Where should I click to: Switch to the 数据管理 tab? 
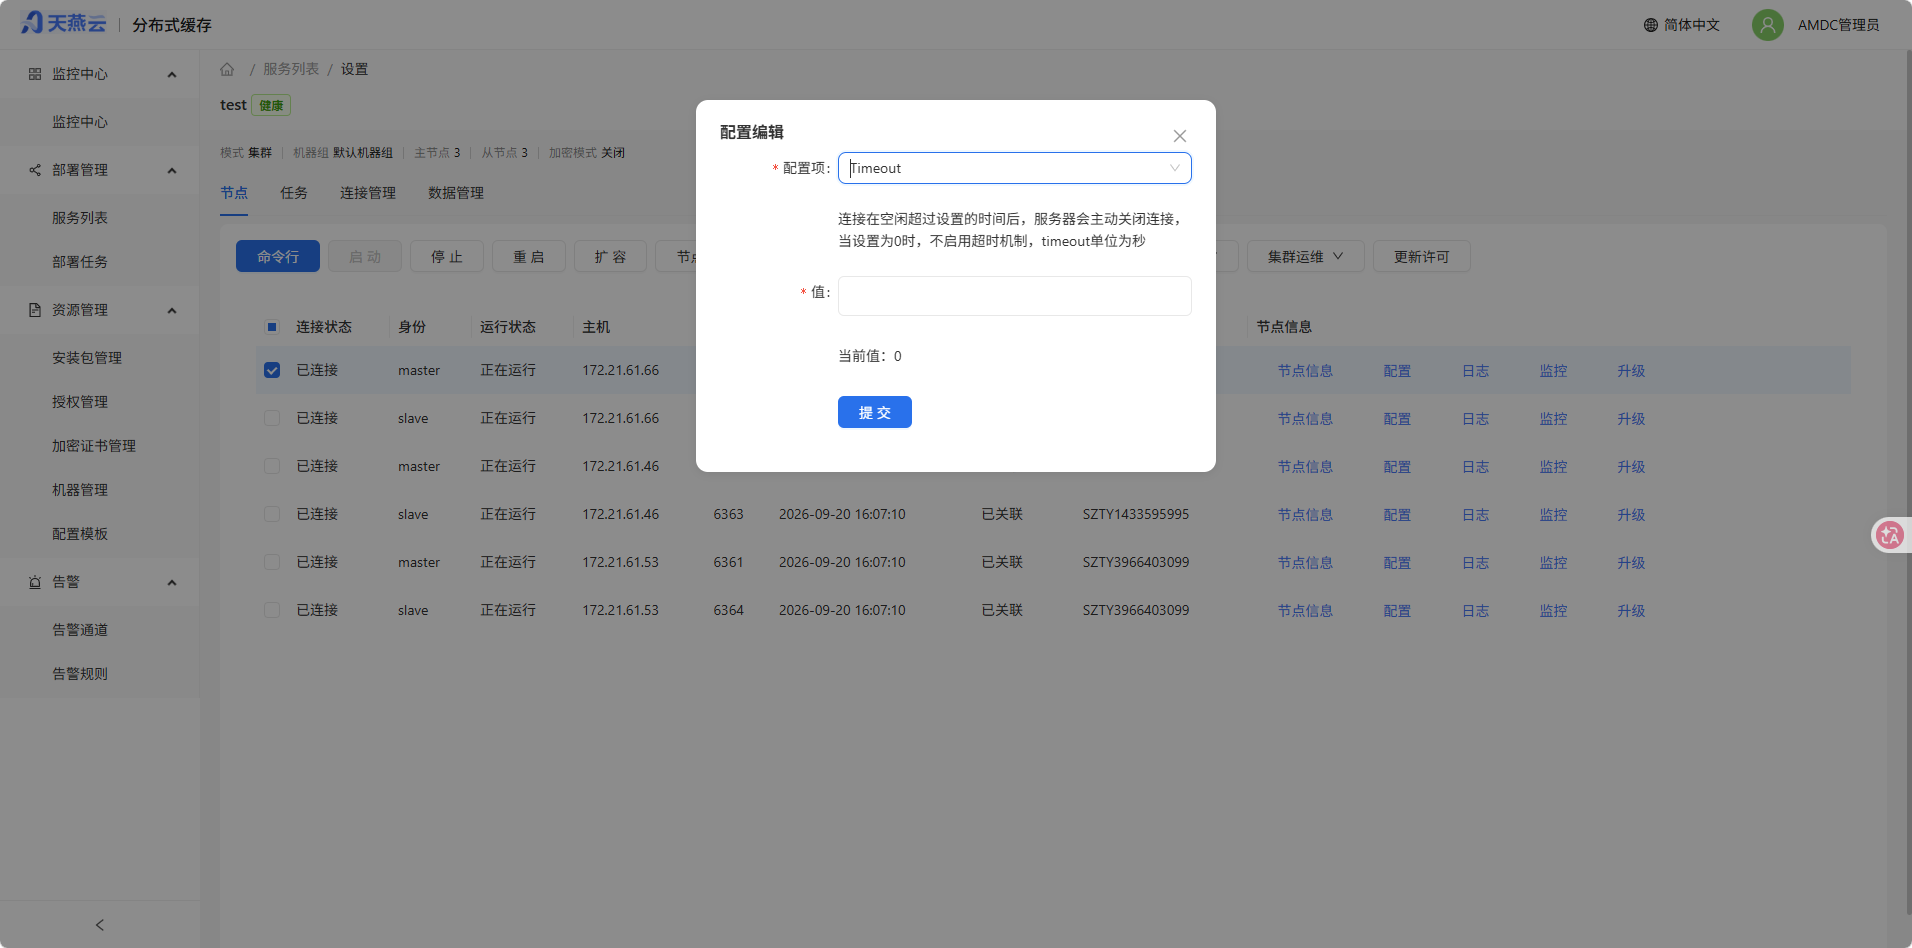pyautogui.click(x=456, y=193)
